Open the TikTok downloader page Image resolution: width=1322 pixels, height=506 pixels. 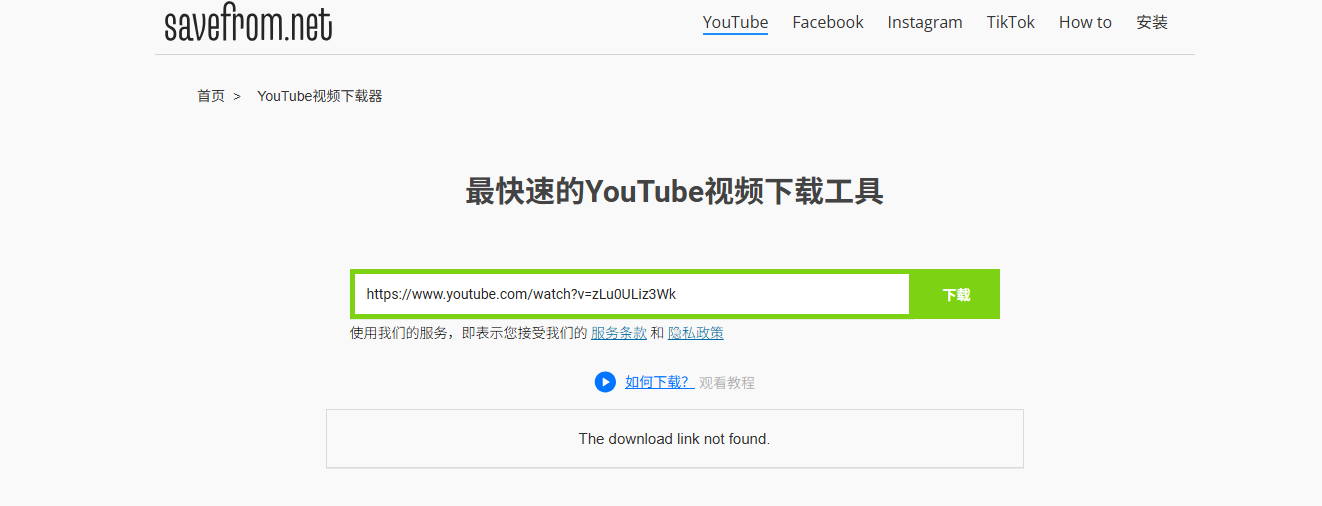coord(1010,22)
